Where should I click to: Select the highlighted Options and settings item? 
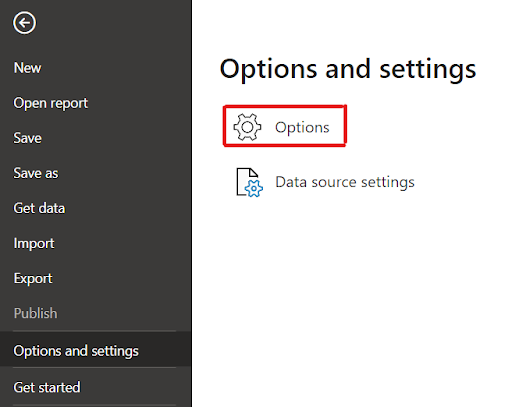95,351
